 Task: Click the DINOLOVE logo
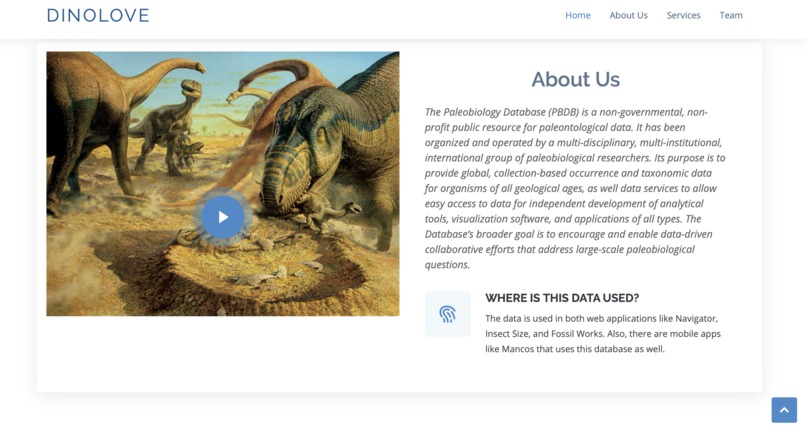[98, 15]
